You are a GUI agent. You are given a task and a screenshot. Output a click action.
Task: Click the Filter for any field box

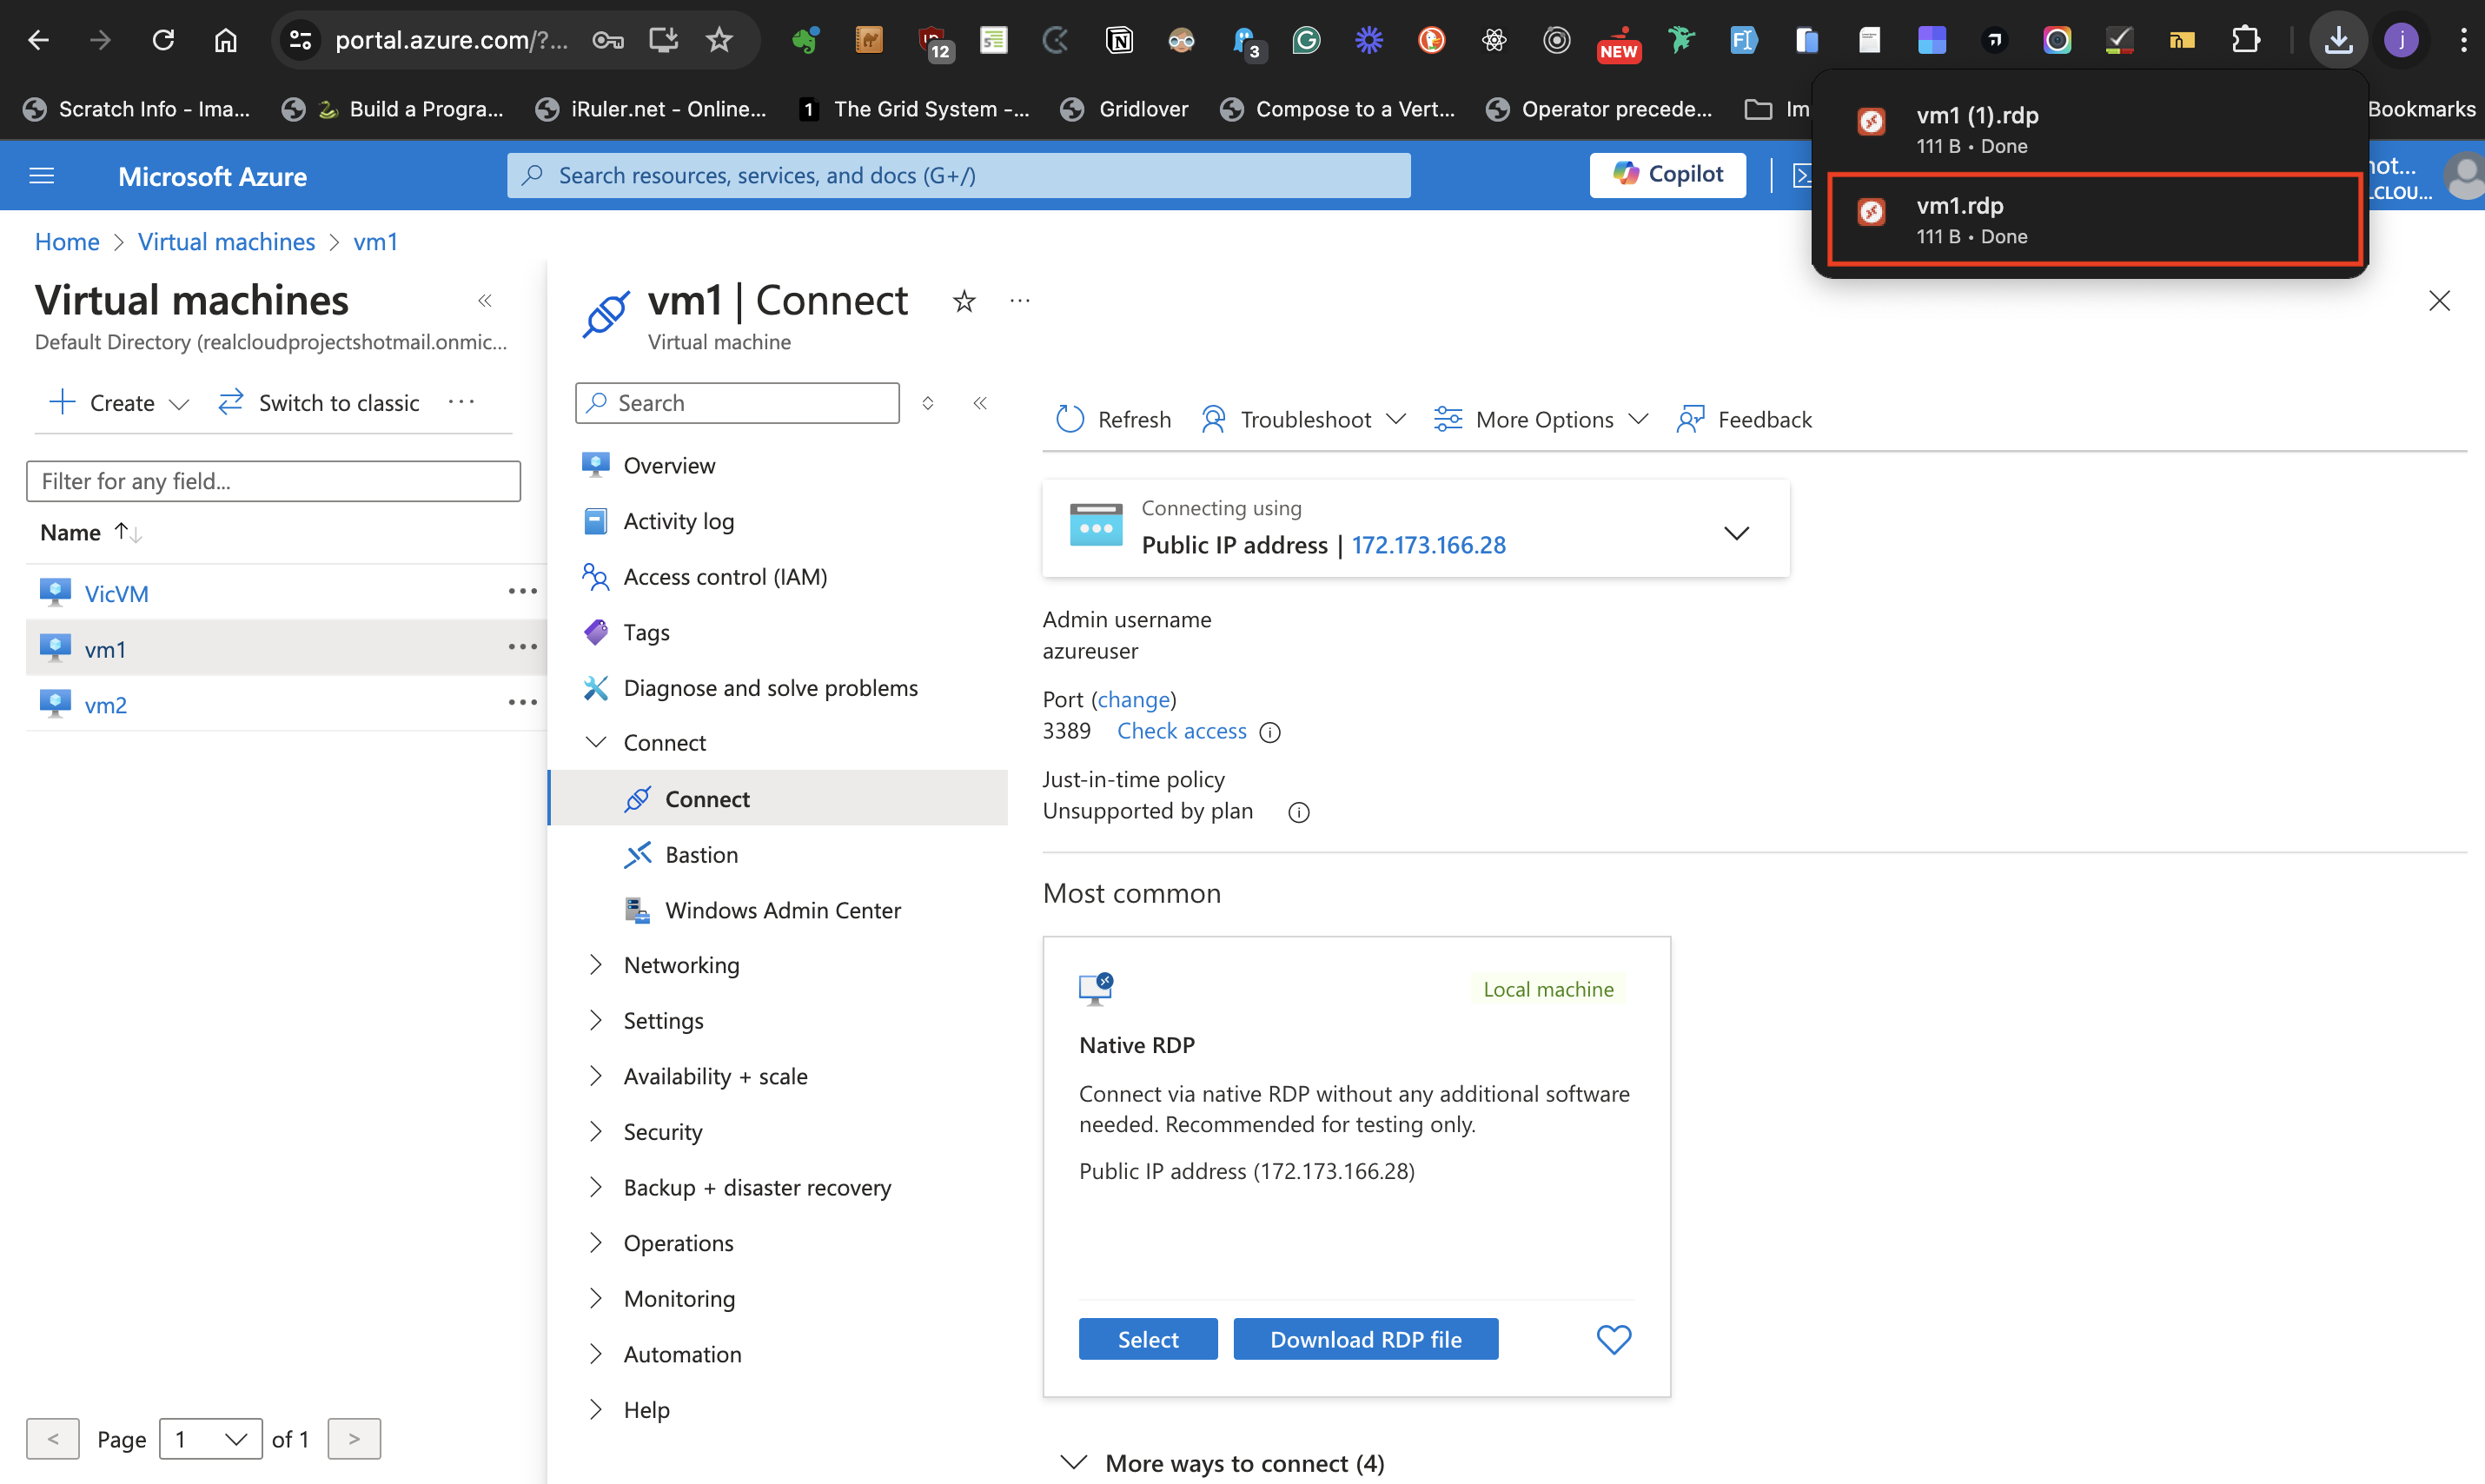272,481
